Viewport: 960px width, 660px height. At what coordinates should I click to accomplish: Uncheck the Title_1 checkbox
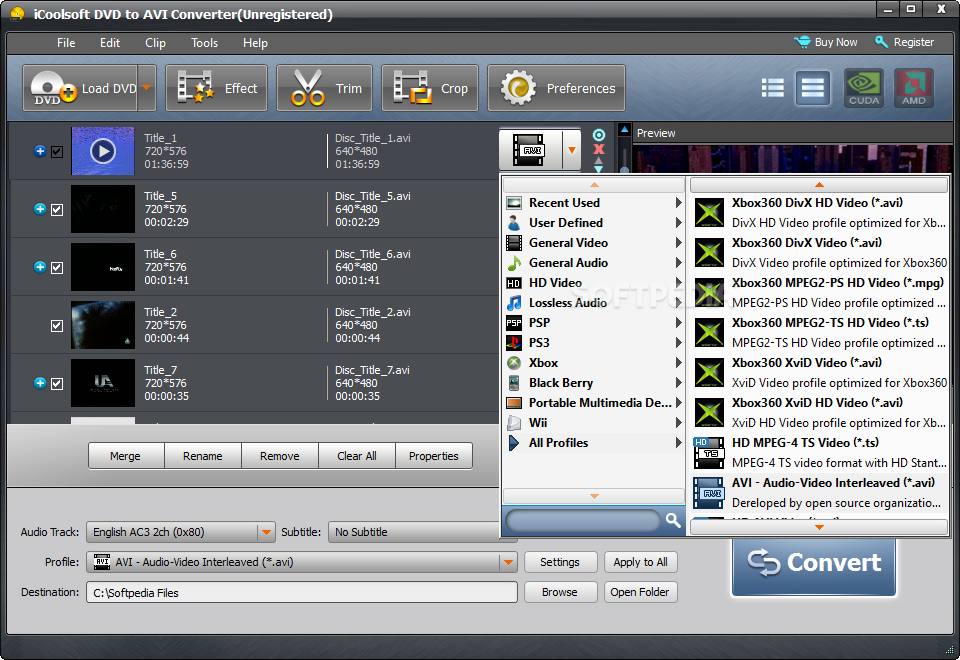pyautogui.click(x=57, y=152)
